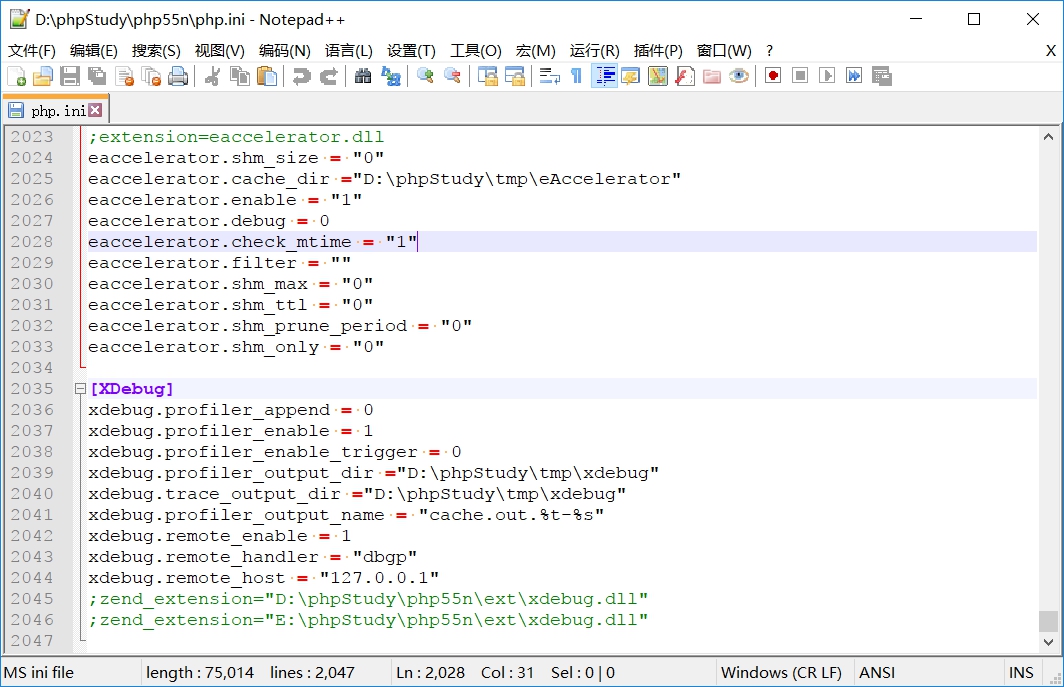
Task: Toggle the indent guide icon
Action: click(603, 76)
